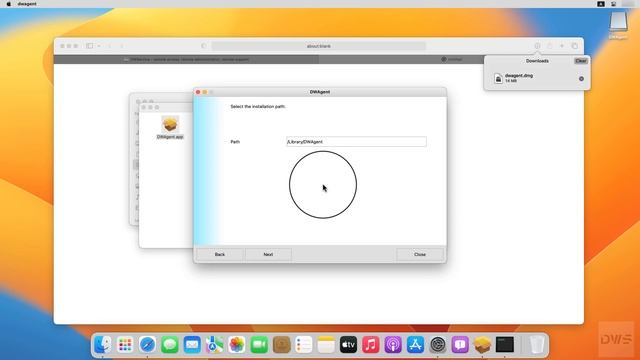Open Trash from the Dock
The image size is (640, 360).
point(536,345)
